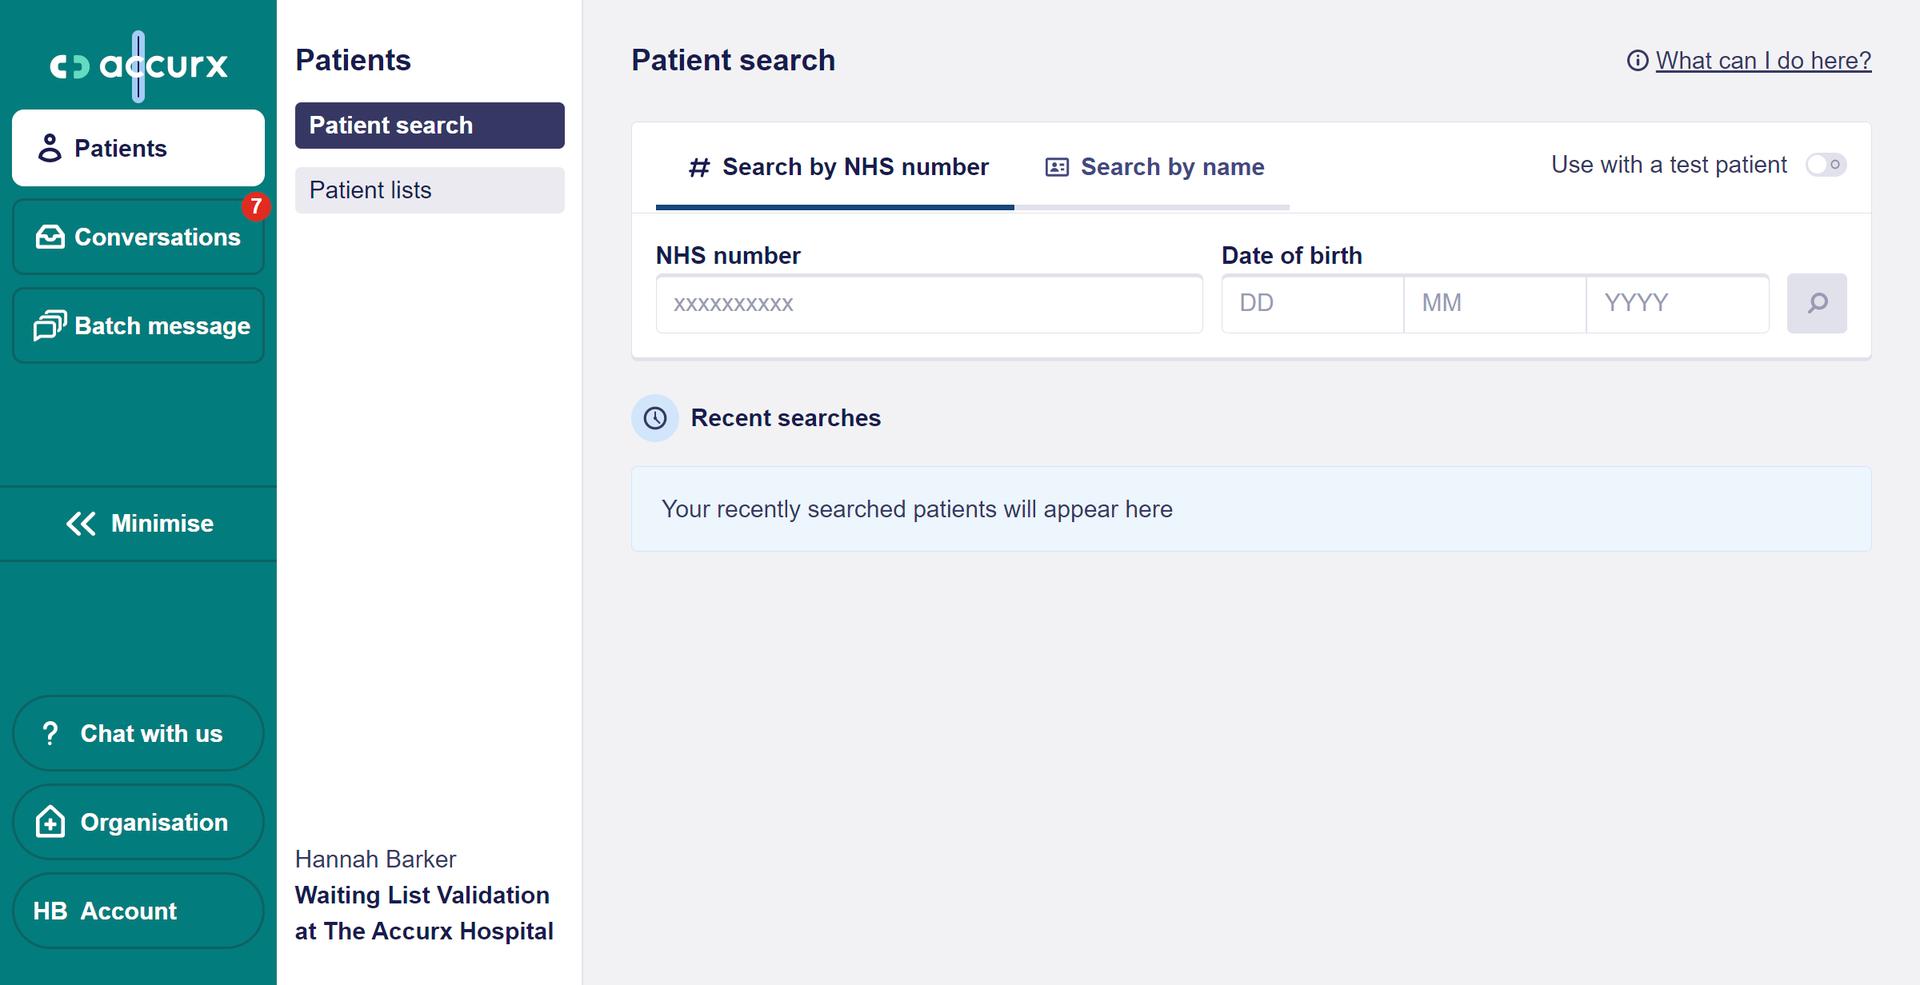Open Patients from the sidebar person icon

pos(50,148)
